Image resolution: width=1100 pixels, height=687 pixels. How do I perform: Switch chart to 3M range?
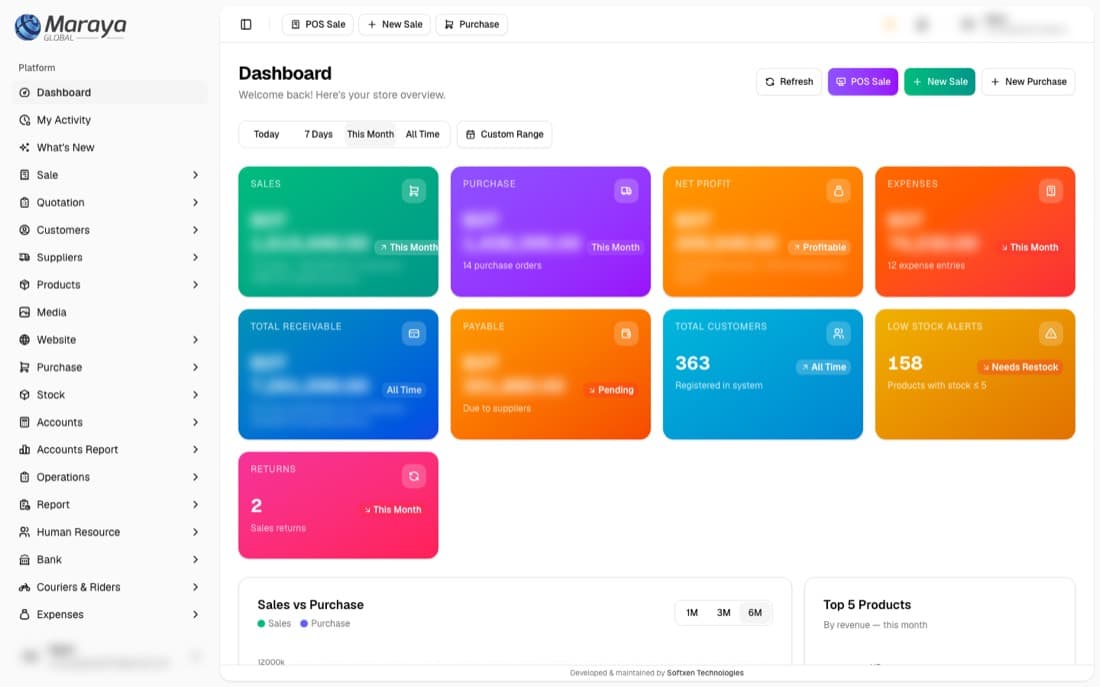click(x=723, y=613)
